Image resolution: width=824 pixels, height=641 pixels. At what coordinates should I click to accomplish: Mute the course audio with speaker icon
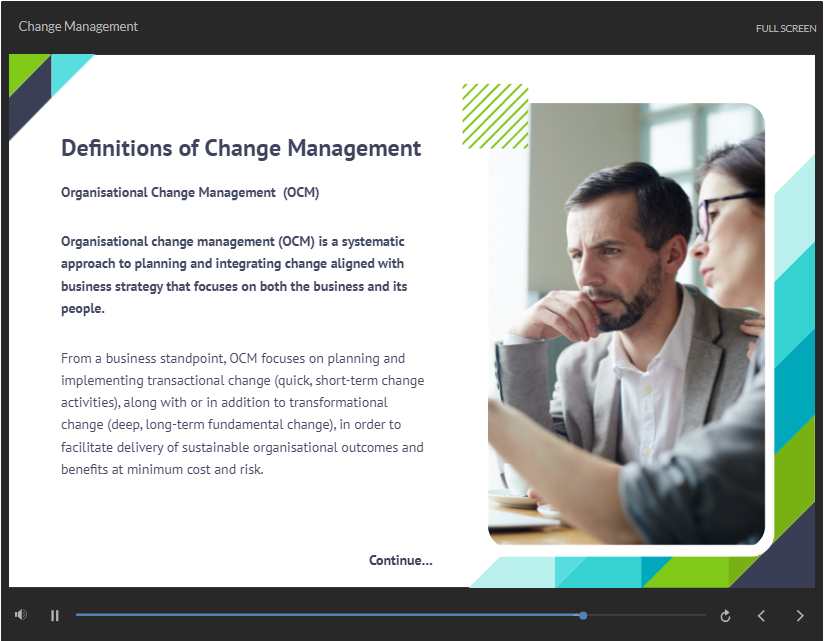click(21, 614)
